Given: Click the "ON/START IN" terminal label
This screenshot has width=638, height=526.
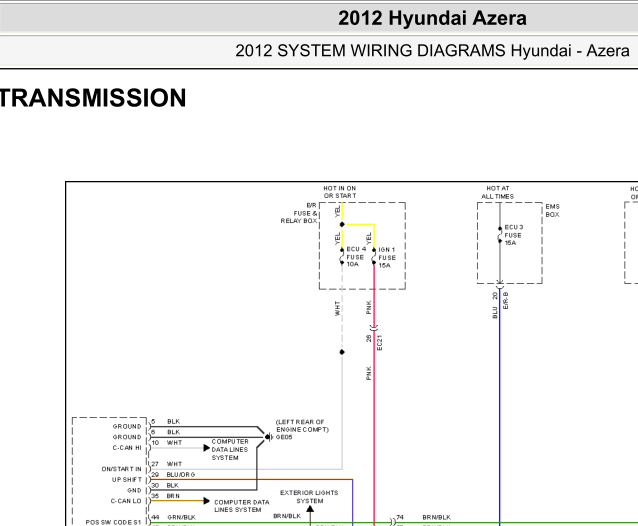Looking at the screenshot, I should point(122,469).
